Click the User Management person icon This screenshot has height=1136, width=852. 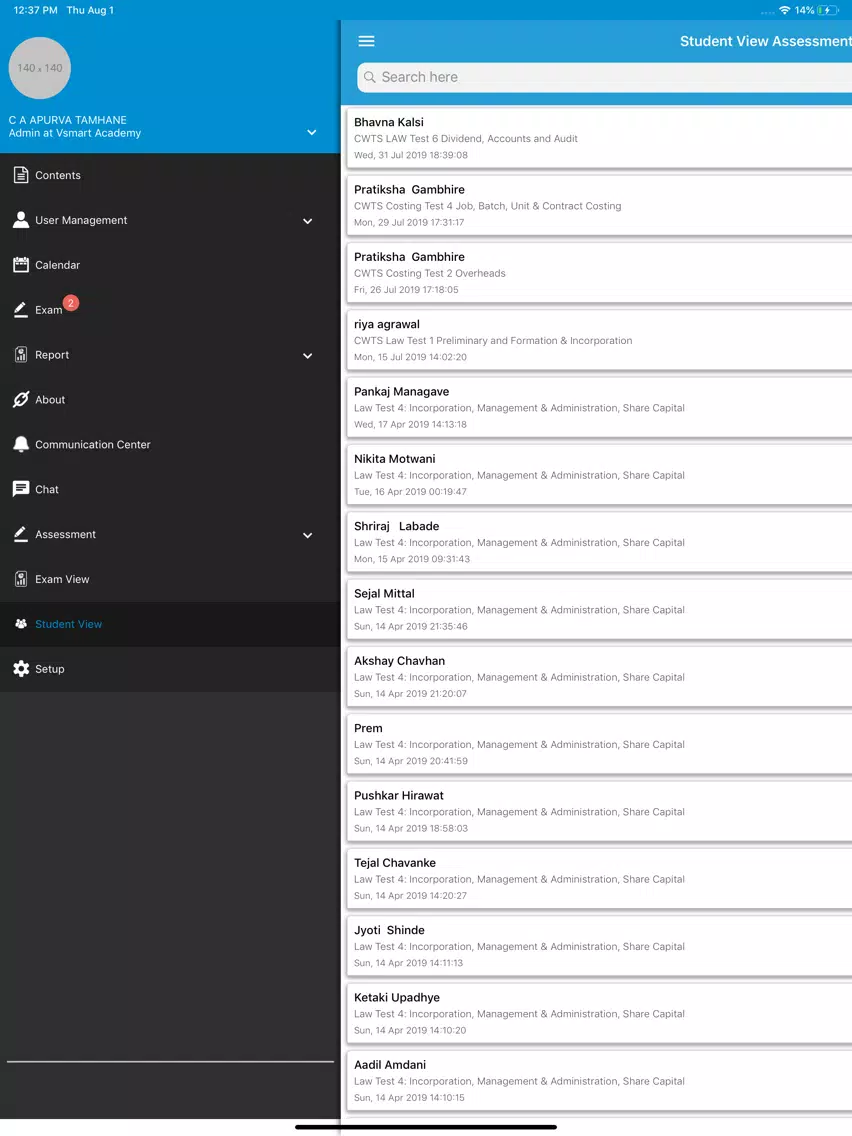[21, 220]
